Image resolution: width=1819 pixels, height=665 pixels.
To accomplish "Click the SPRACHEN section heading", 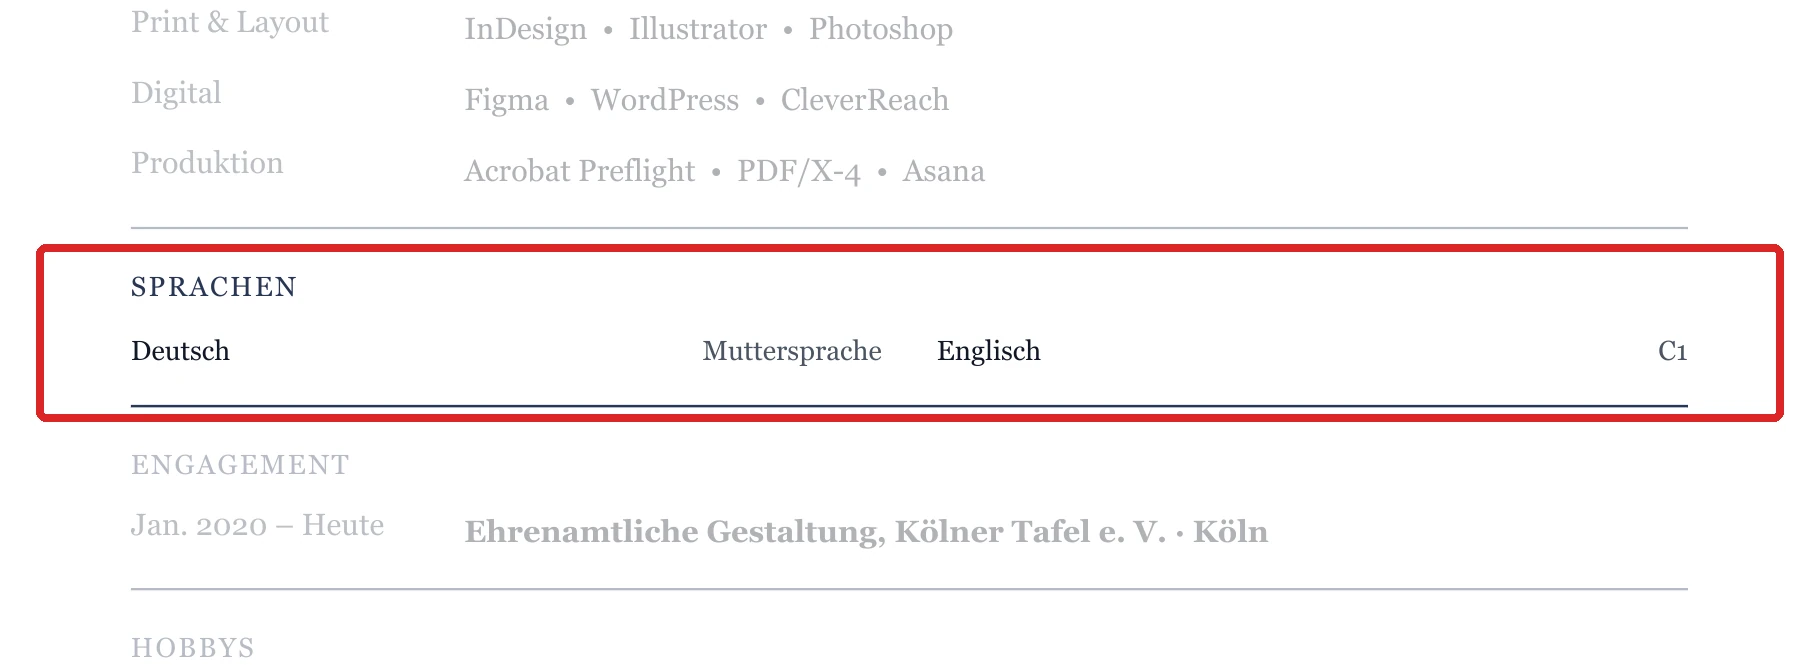I will (214, 287).
